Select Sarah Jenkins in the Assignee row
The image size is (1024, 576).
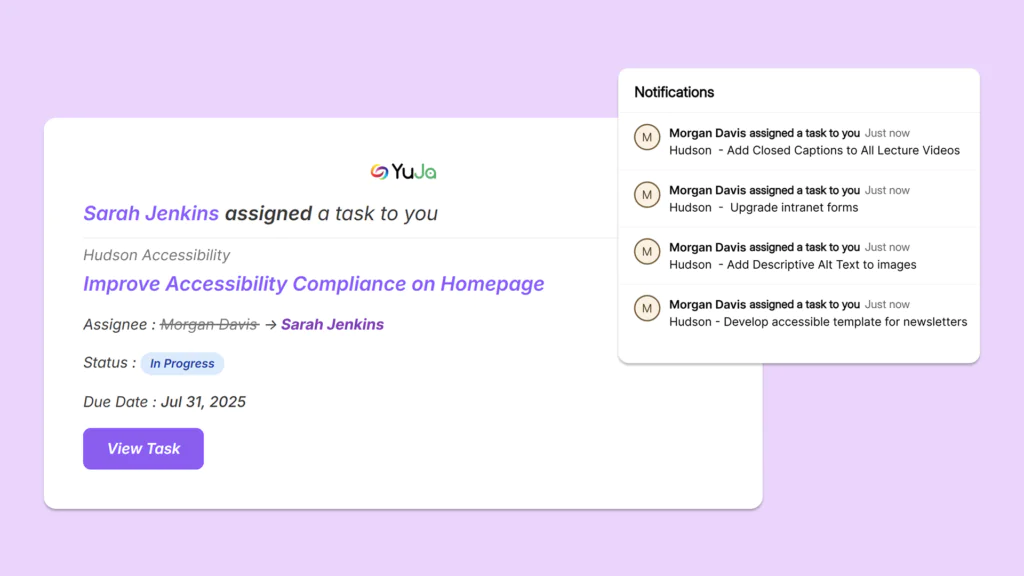tap(332, 324)
